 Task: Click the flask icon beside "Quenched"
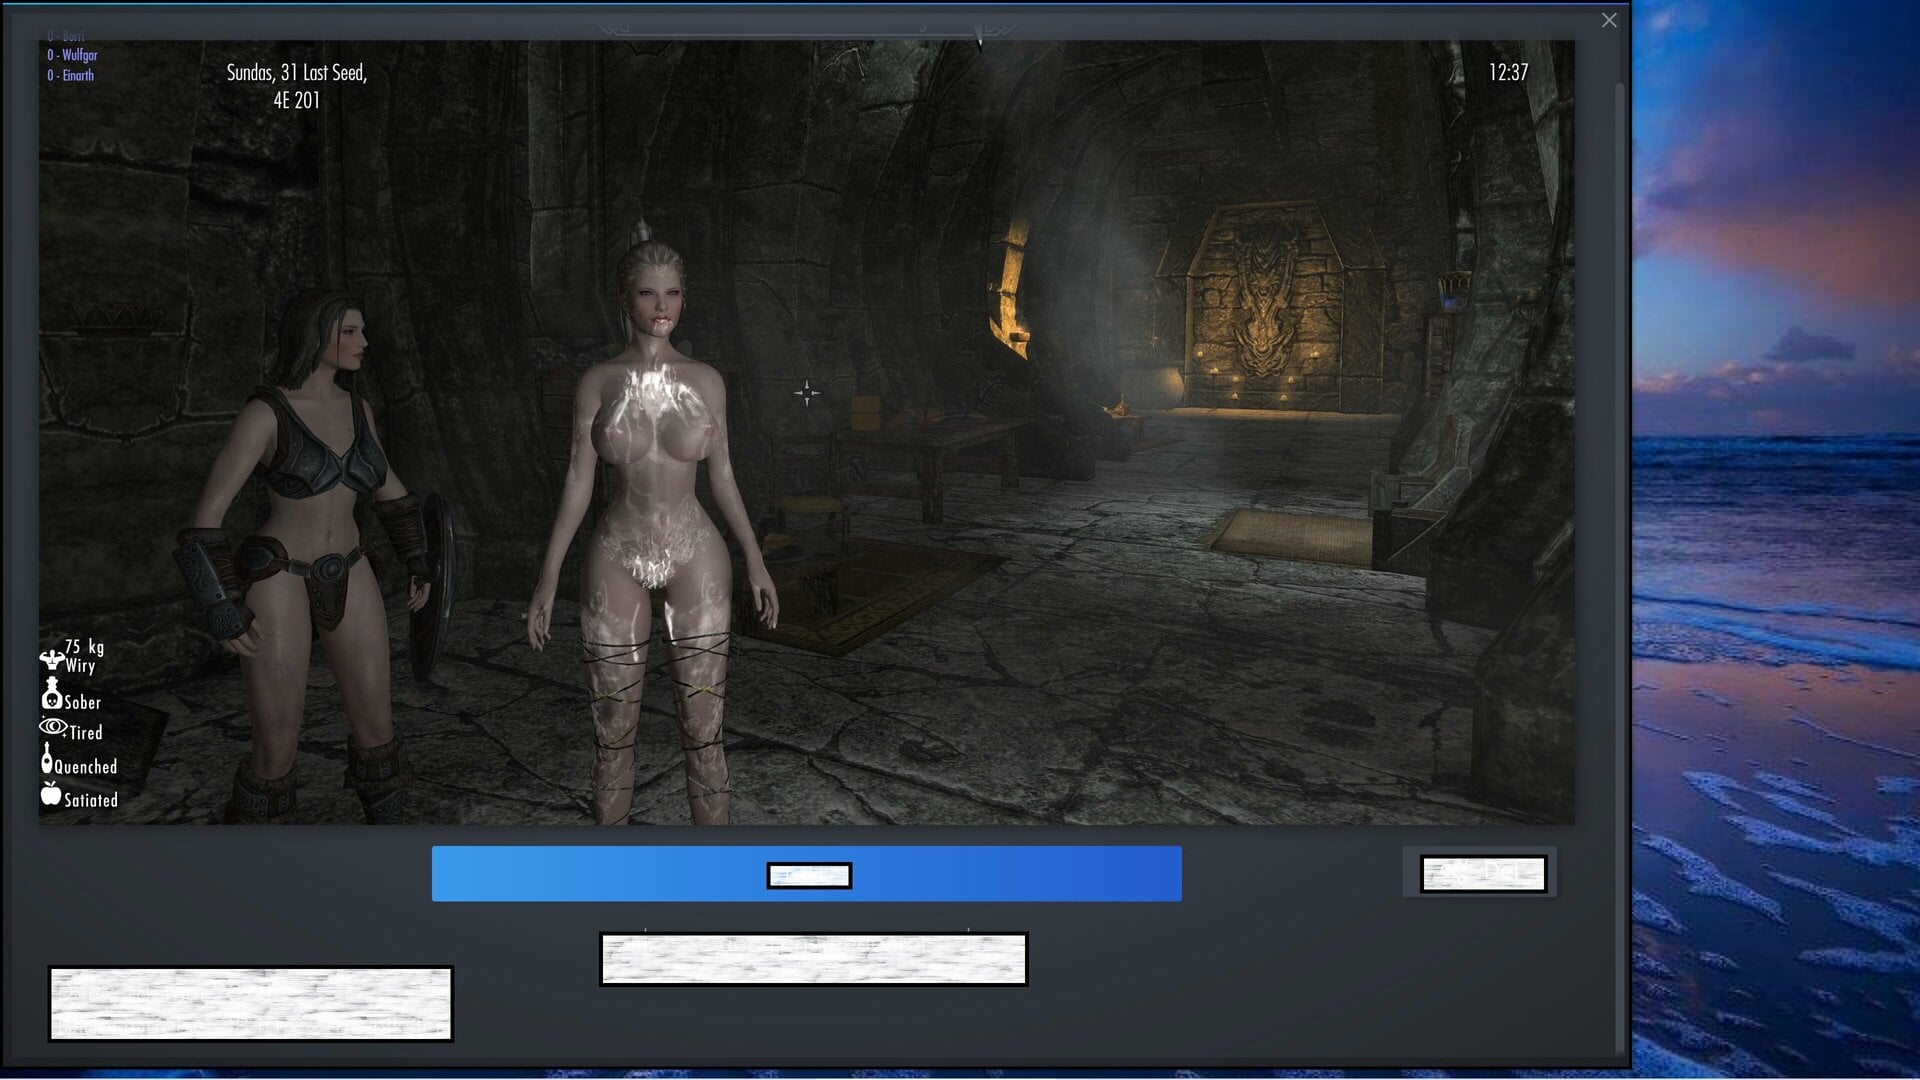pyautogui.click(x=46, y=759)
